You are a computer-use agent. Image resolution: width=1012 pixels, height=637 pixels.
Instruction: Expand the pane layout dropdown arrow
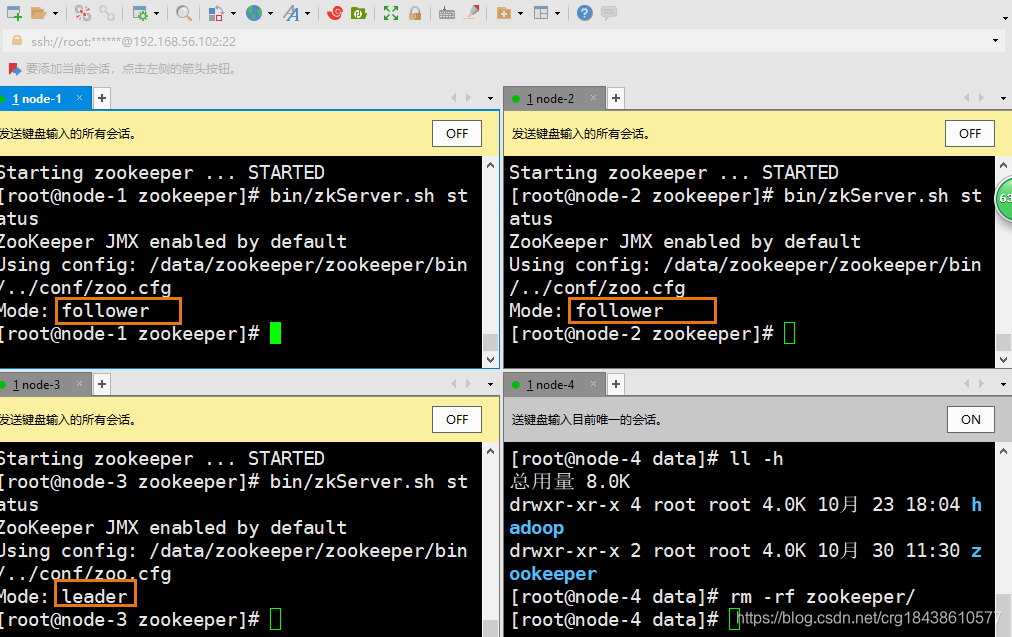[558, 14]
